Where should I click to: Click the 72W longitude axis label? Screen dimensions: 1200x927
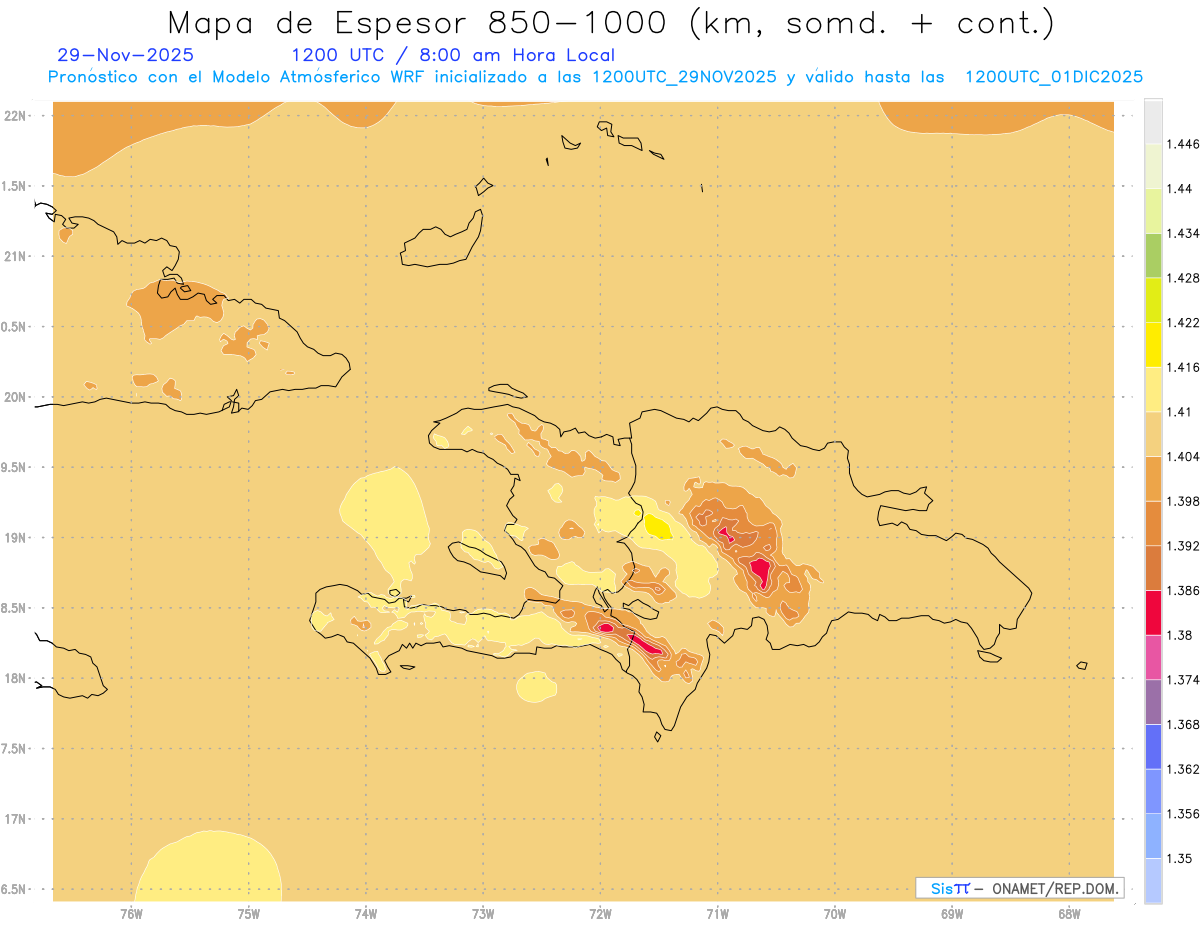point(601,914)
